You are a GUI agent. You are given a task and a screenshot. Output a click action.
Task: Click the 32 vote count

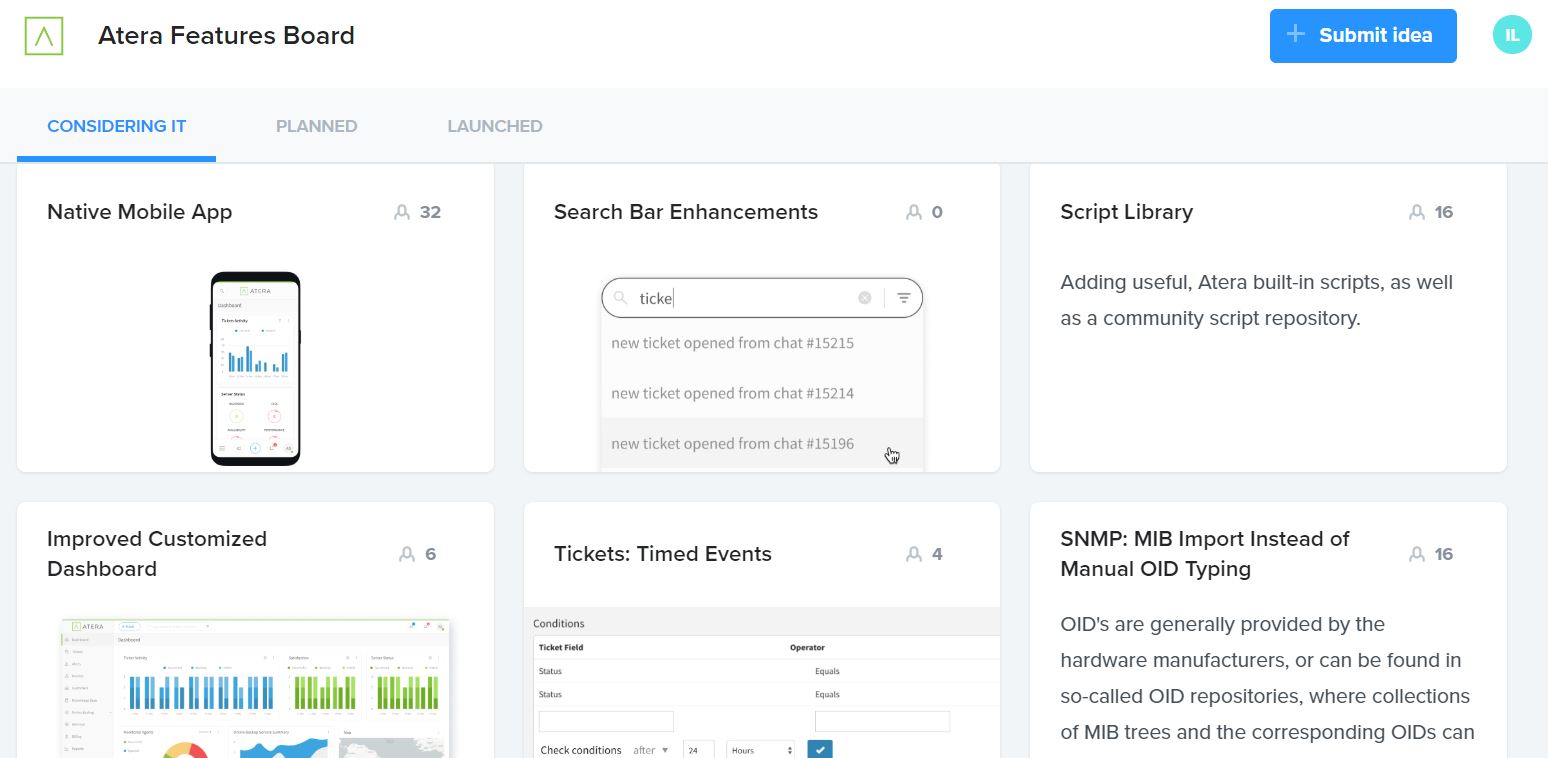click(x=431, y=212)
